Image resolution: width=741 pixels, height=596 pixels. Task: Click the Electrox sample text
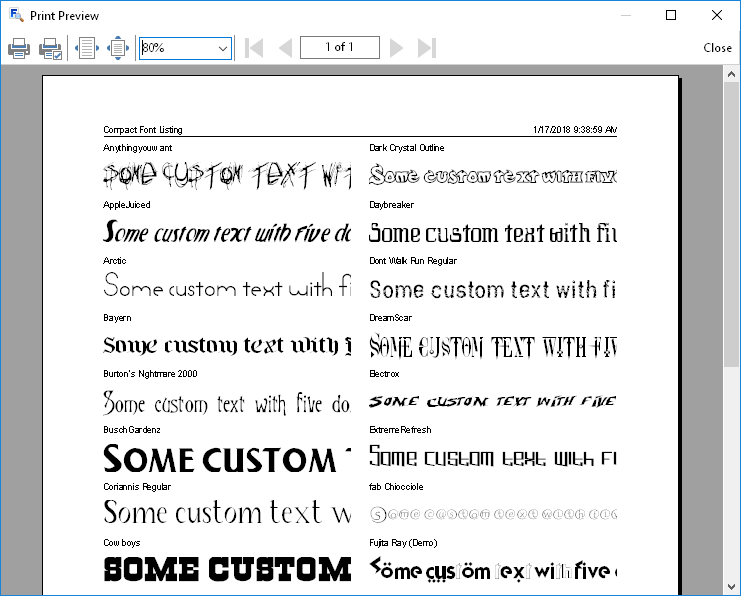(493, 401)
